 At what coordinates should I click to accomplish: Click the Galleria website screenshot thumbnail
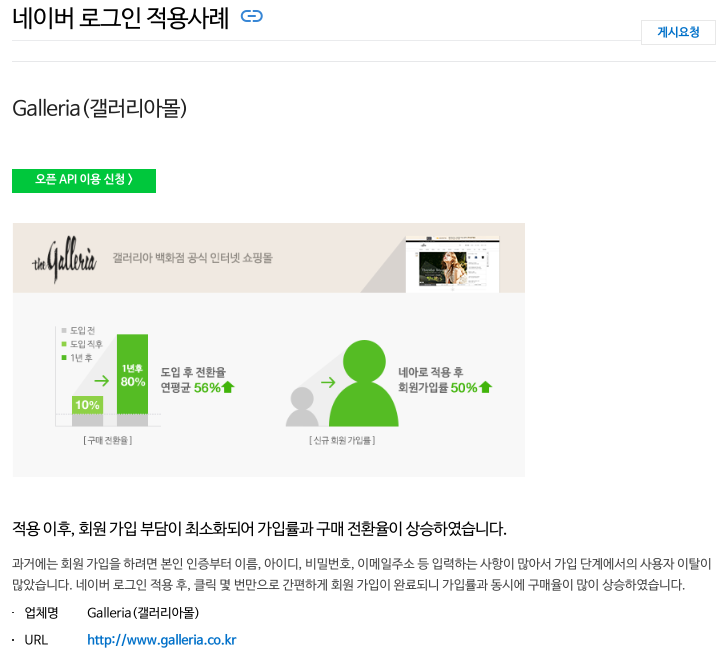(452, 264)
